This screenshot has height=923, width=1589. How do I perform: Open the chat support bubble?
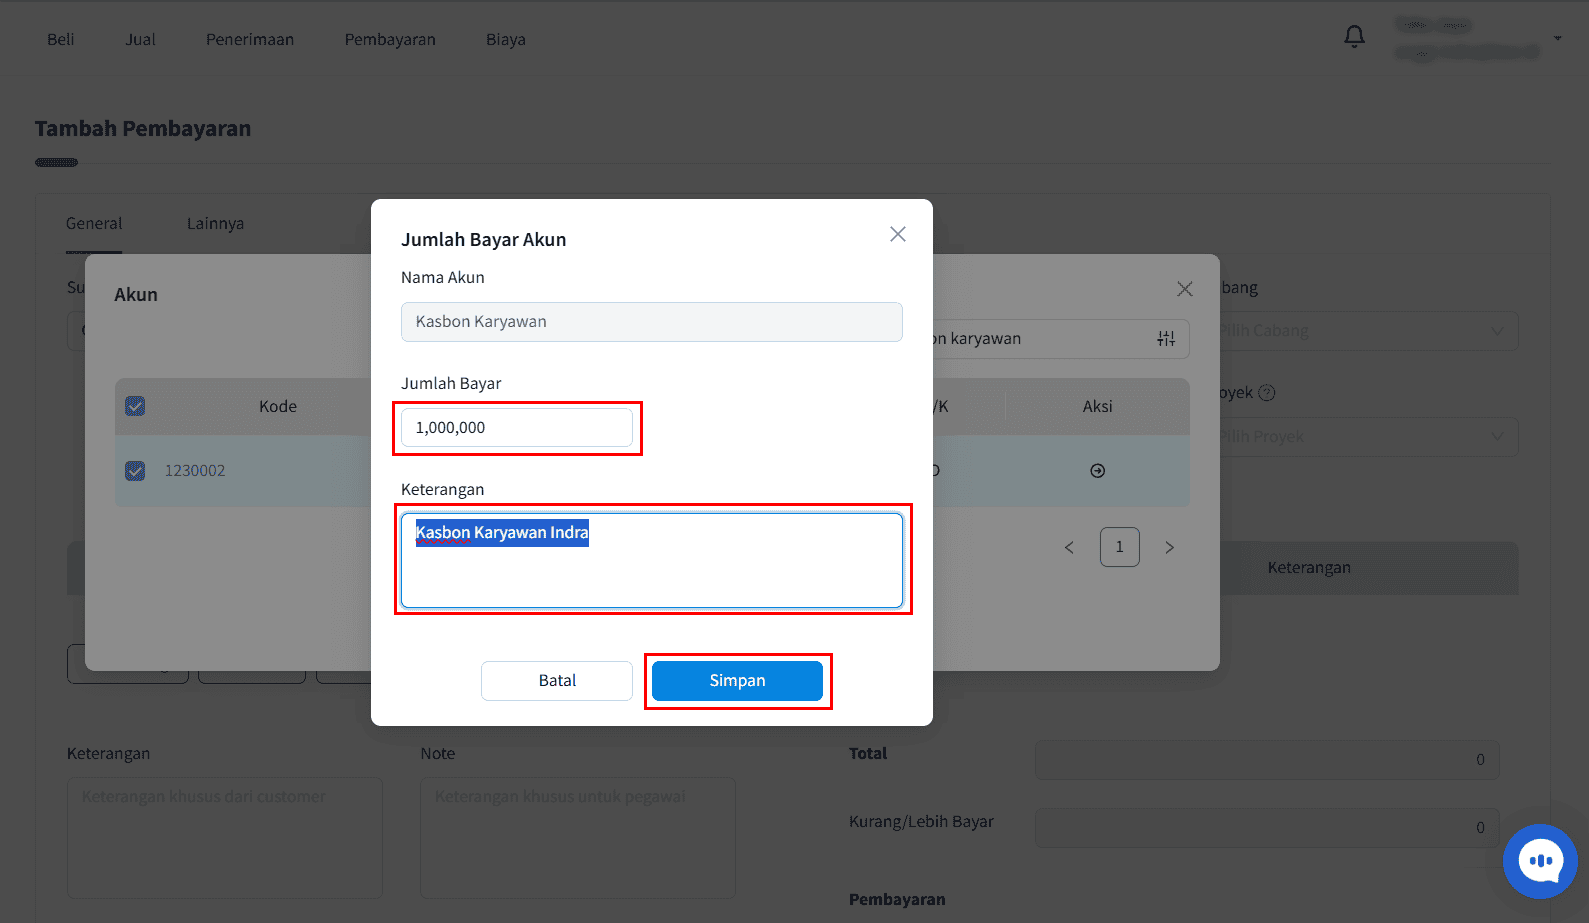coord(1540,861)
